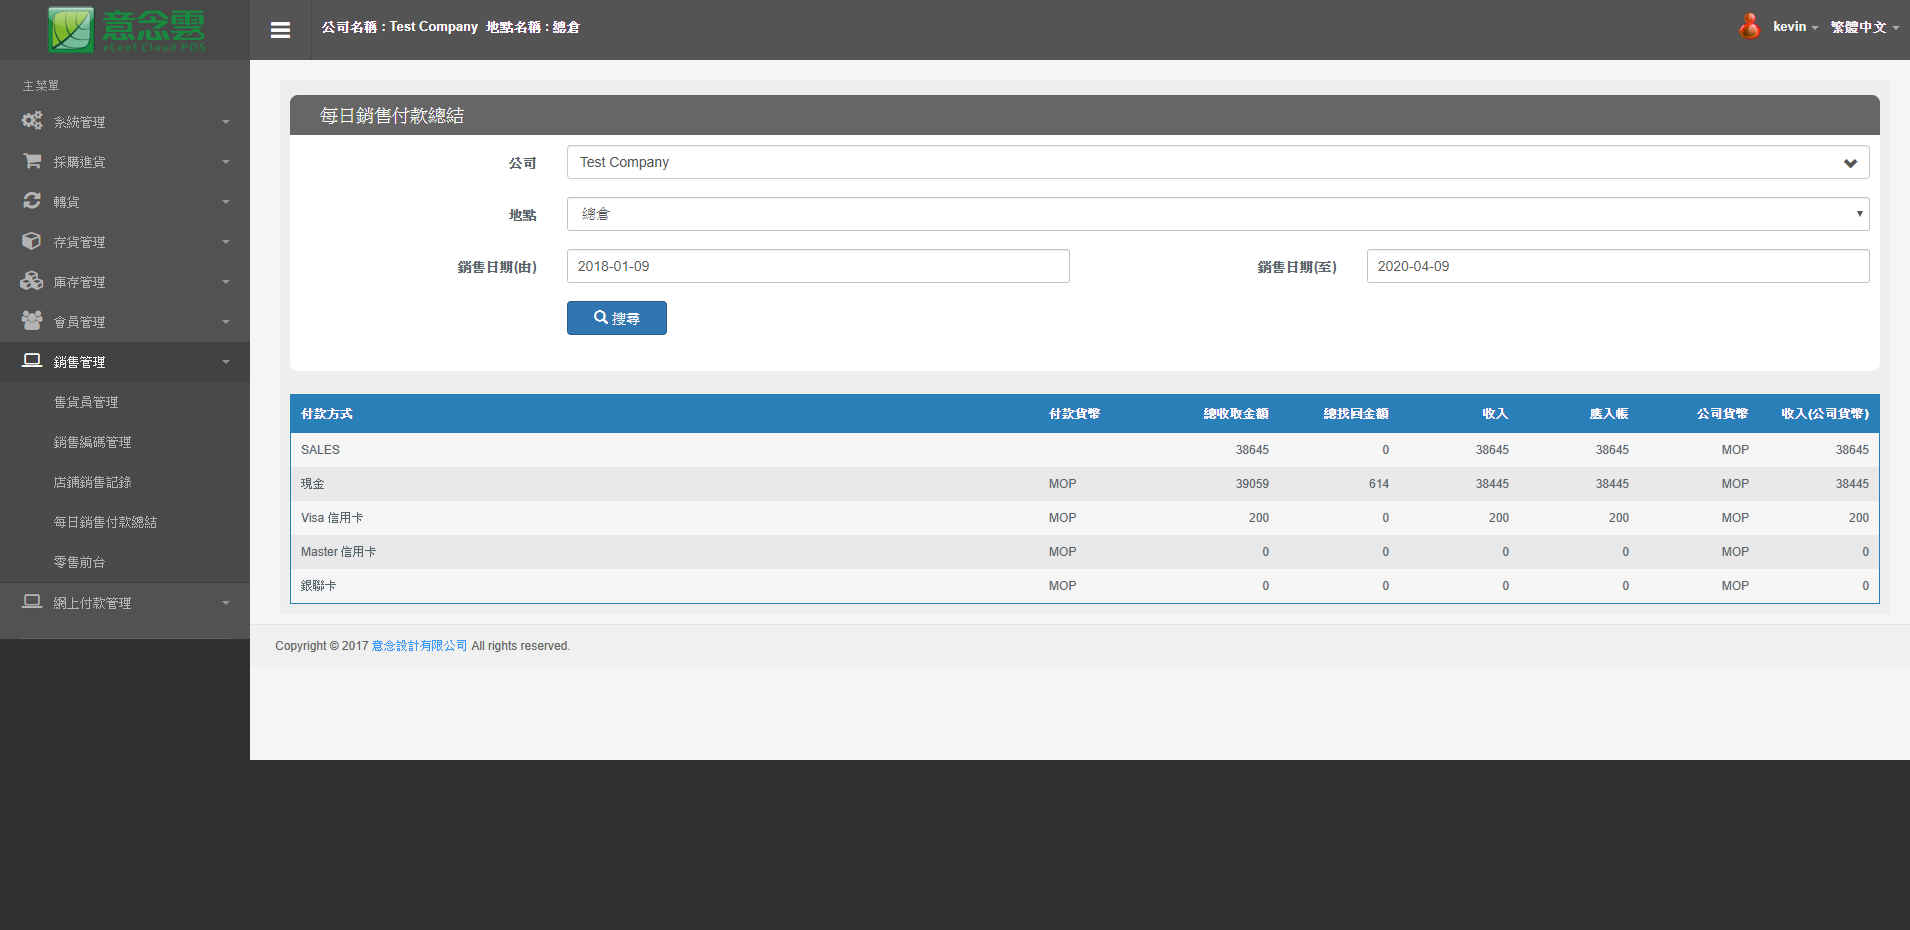1910x930 pixels.
Task: Click the 銷售日期(由) start date field
Action: [x=817, y=266]
